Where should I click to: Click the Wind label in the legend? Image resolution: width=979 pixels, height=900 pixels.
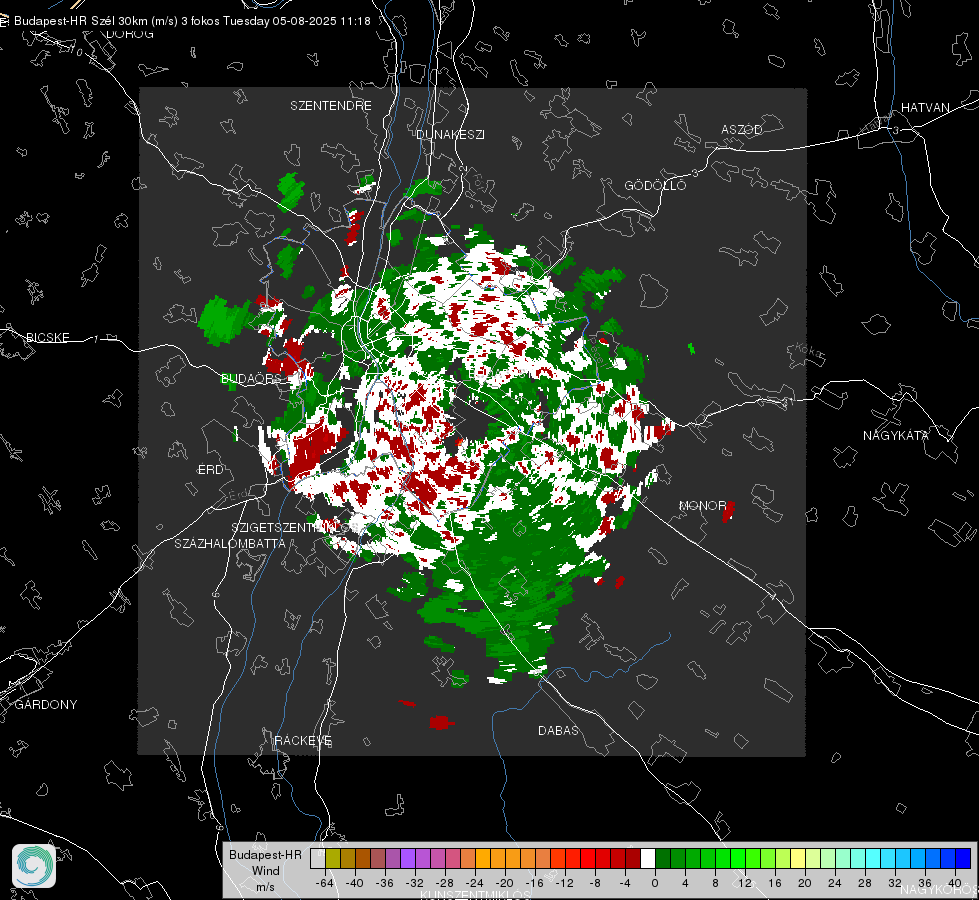click(265, 870)
